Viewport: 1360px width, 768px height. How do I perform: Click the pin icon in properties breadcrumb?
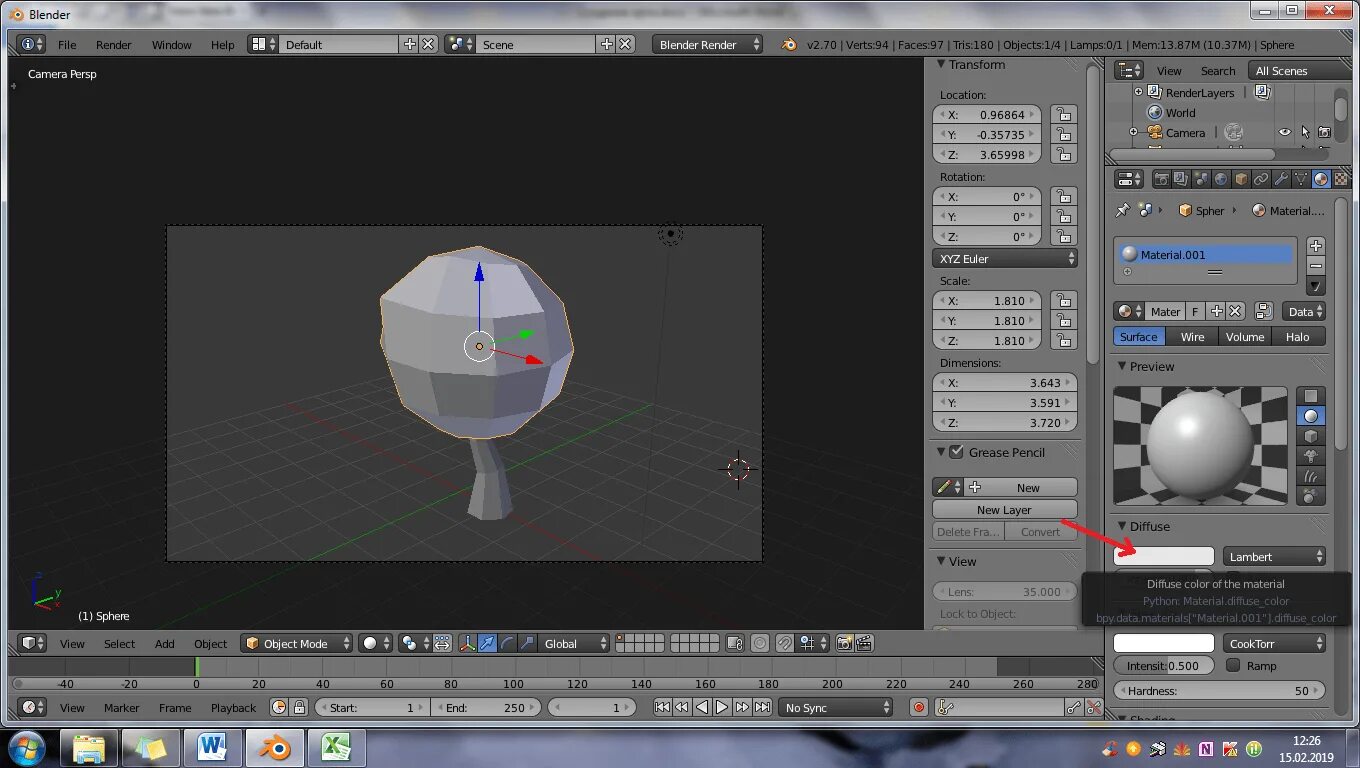click(x=1123, y=211)
